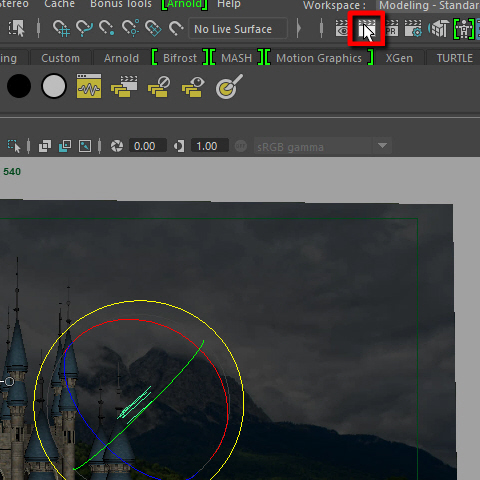Image resolution: width=480 pixels, height=480 pixels.
Task: Open the Help menu
Action: 229,4
